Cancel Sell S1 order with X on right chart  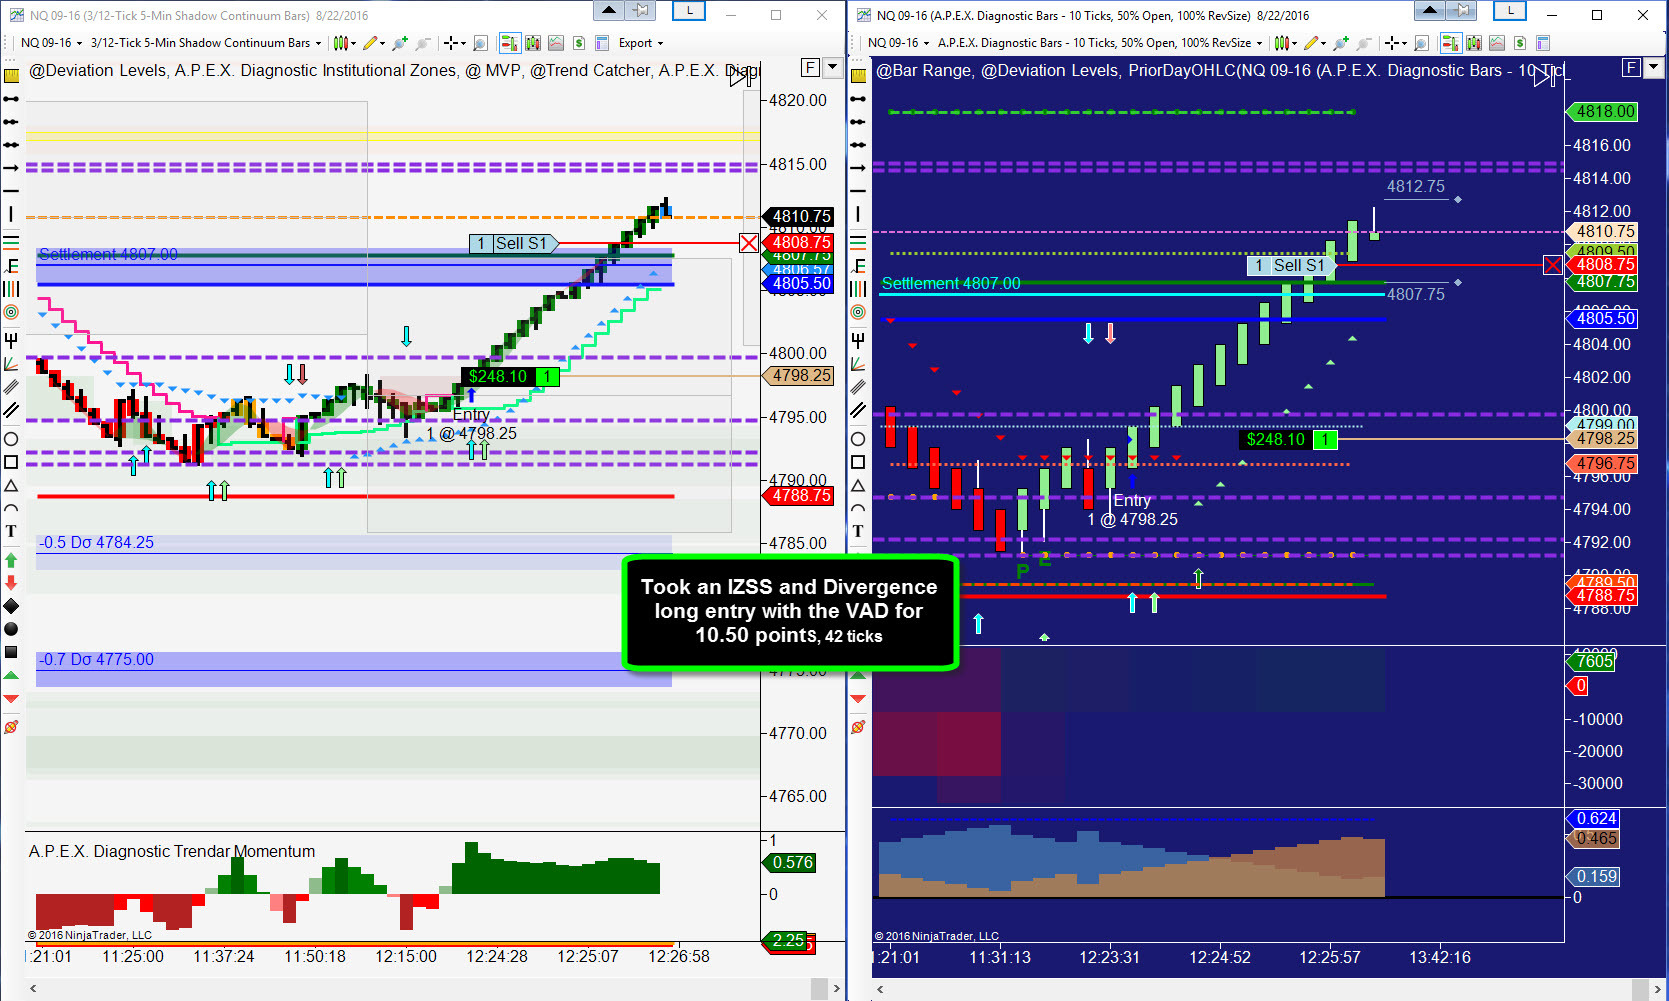[x=1553, y=265]
